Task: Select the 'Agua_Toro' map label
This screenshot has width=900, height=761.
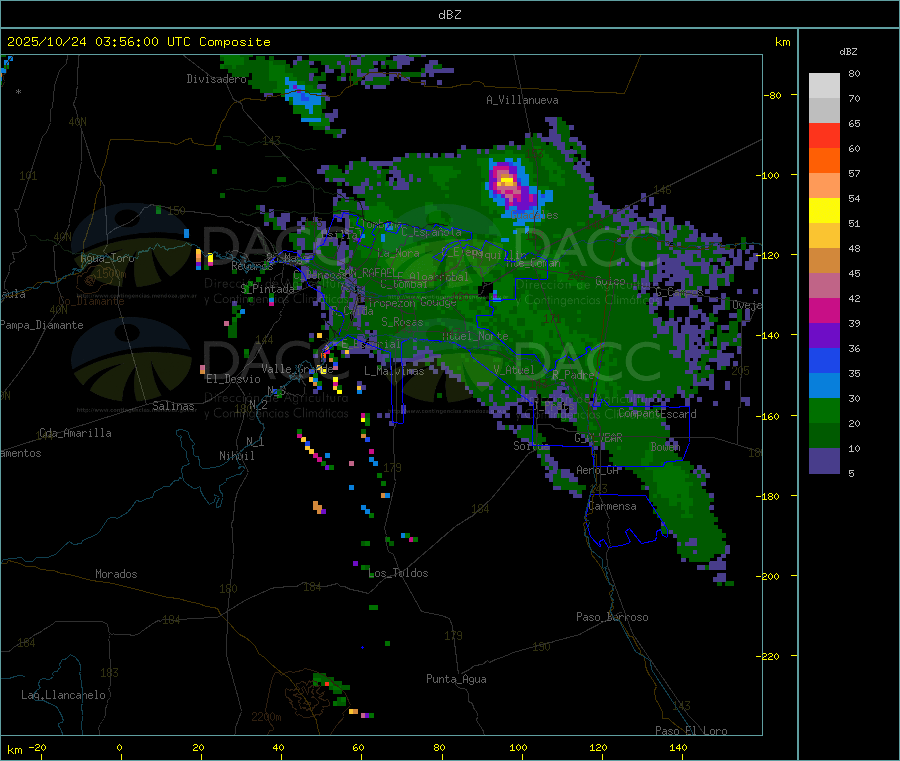Action: (x=107, y=258)
